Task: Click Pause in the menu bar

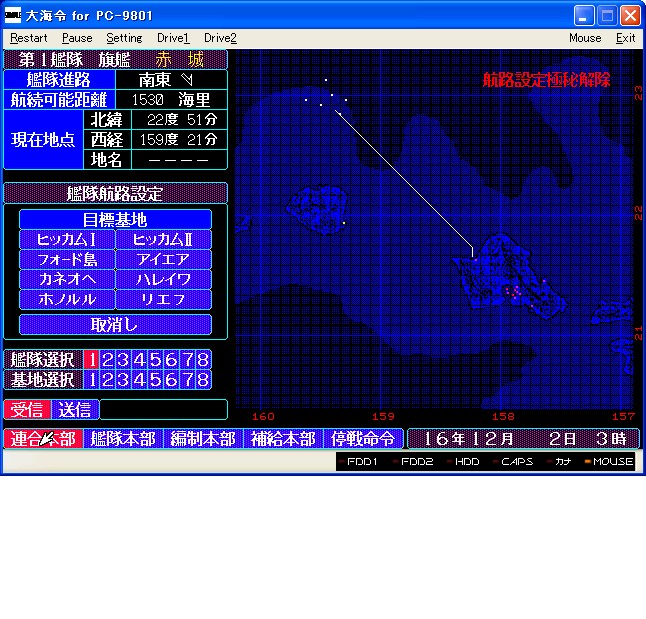Action: click(x=77, y=38)
